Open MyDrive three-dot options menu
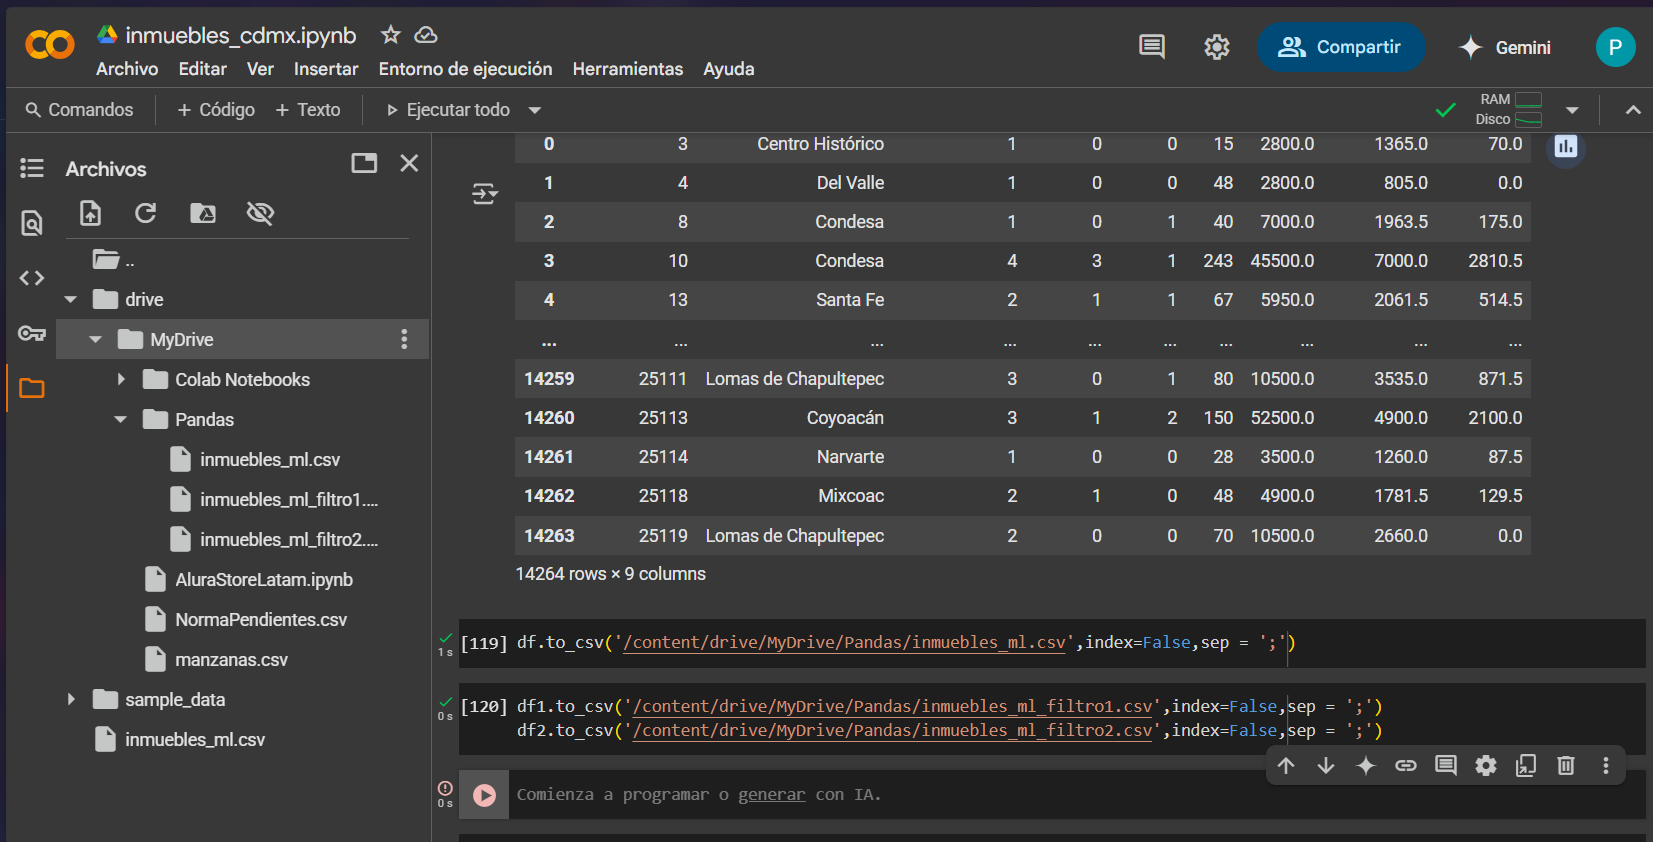This screenshot has height=842, width=1653. pyautogui.click(x=404, y=339)
